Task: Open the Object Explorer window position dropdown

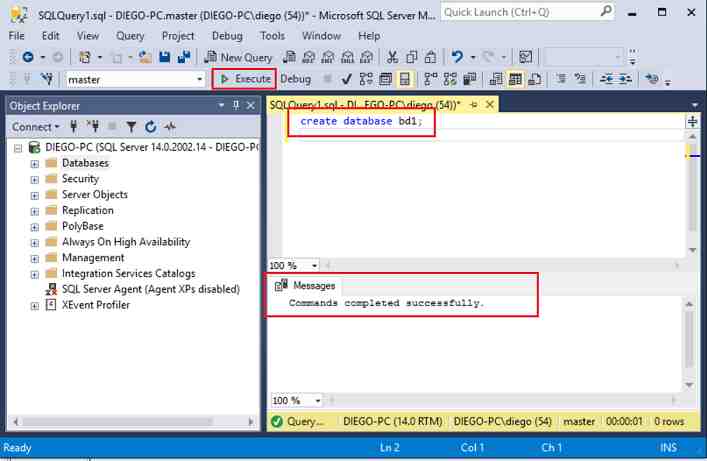Action: tap(221, 106)
